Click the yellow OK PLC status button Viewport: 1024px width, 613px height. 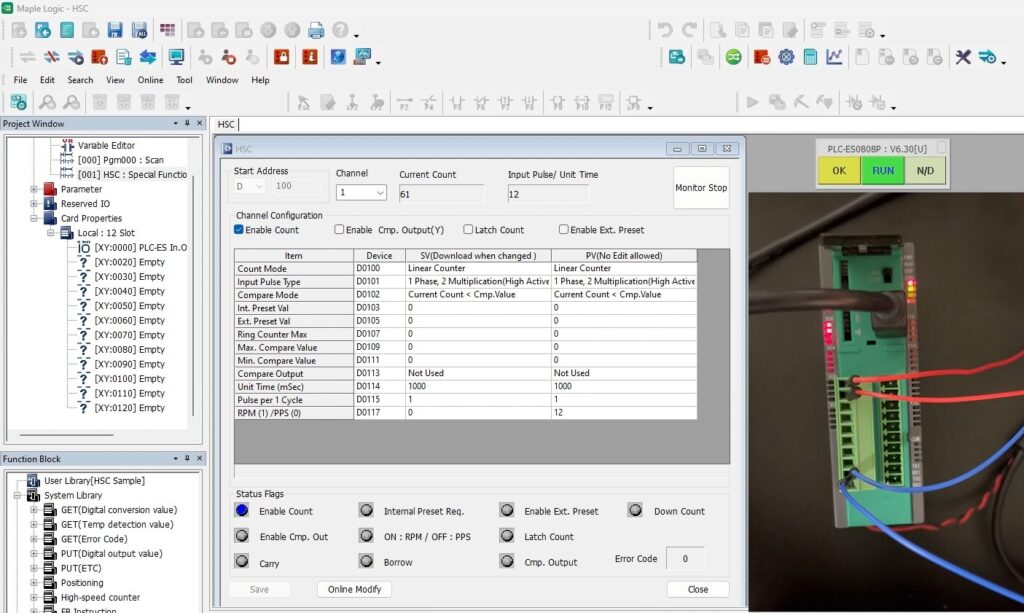click(x=839, y=170)
